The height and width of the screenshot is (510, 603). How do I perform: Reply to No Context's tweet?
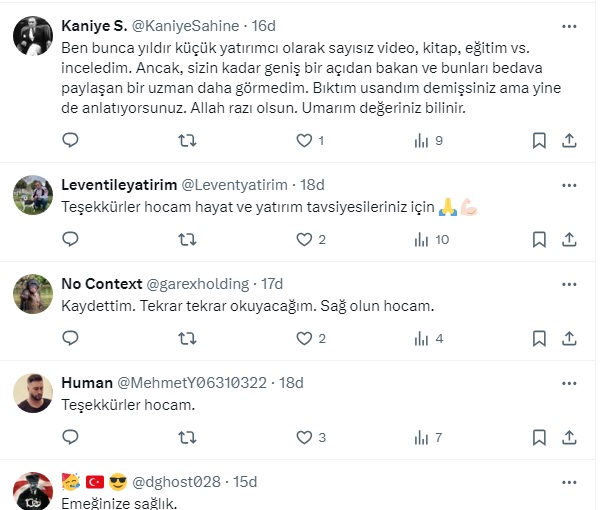tap(70, 338)
